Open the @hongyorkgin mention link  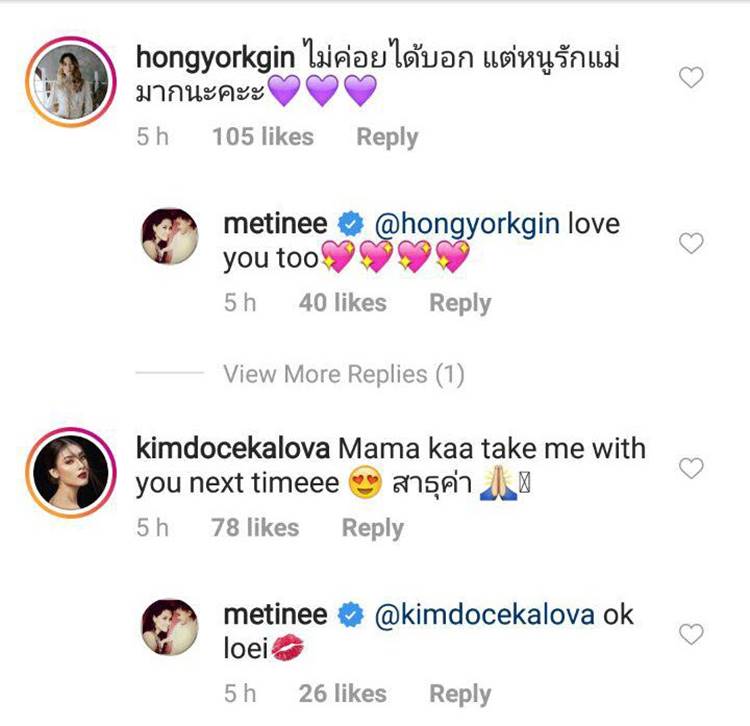coord(467,223)
